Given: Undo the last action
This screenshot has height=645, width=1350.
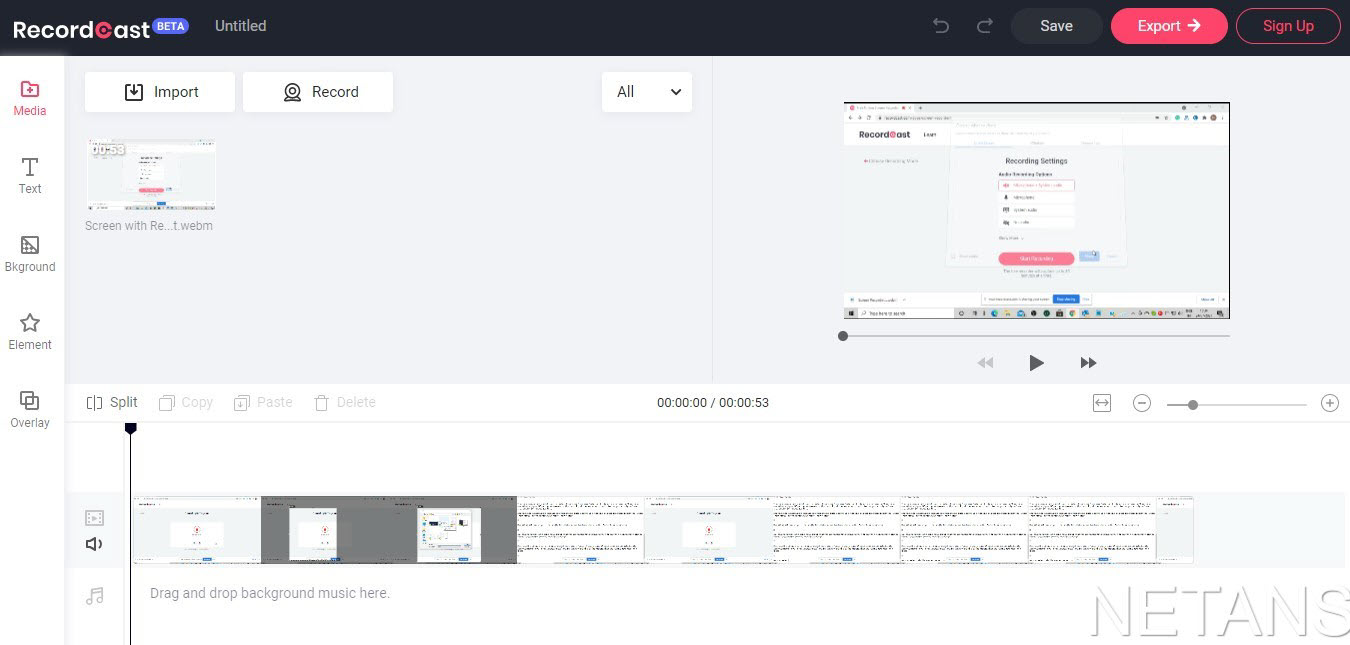Looking at the screenshot, I should 941,26.
